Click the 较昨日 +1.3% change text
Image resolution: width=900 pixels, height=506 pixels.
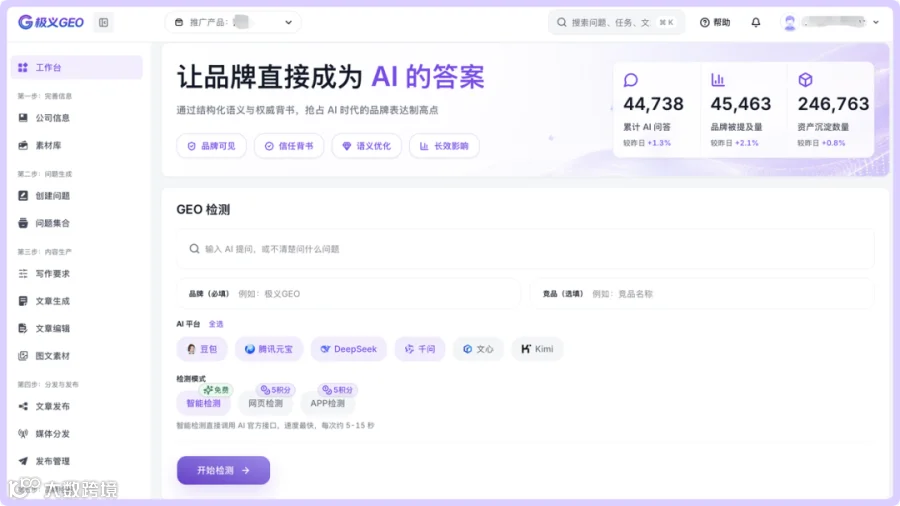click(x=647, y=143)
